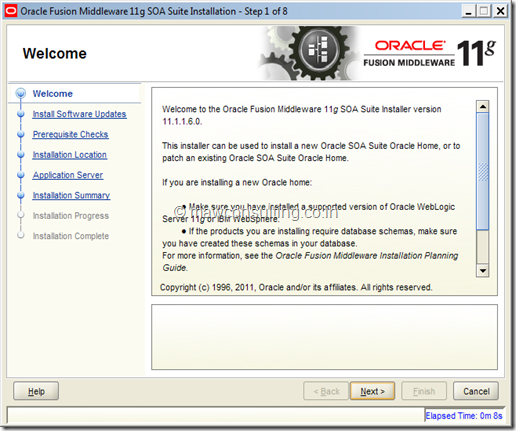Click the welcome text scroll down arrow
Screen dimensions: 516x431
tap(483, 271)
